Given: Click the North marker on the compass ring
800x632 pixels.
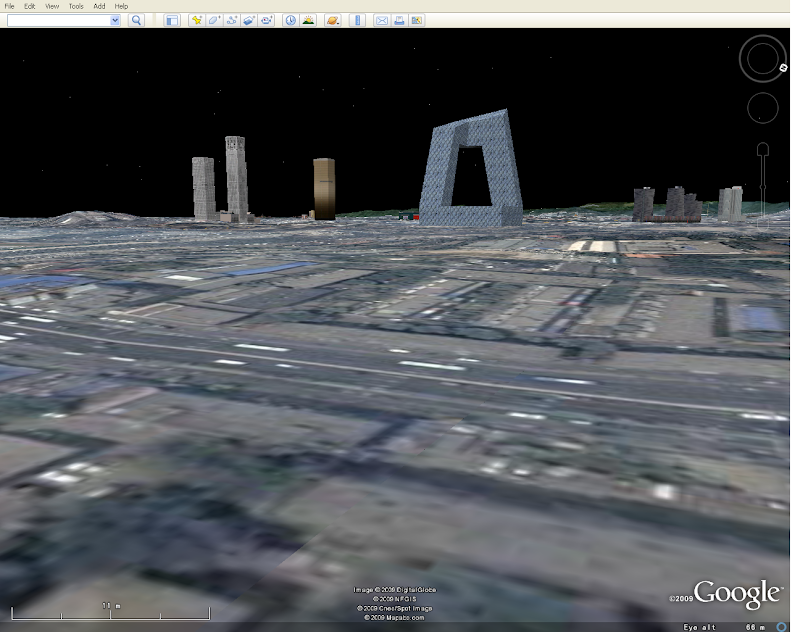Looking at the screenshot, I should tap(784, 68).
